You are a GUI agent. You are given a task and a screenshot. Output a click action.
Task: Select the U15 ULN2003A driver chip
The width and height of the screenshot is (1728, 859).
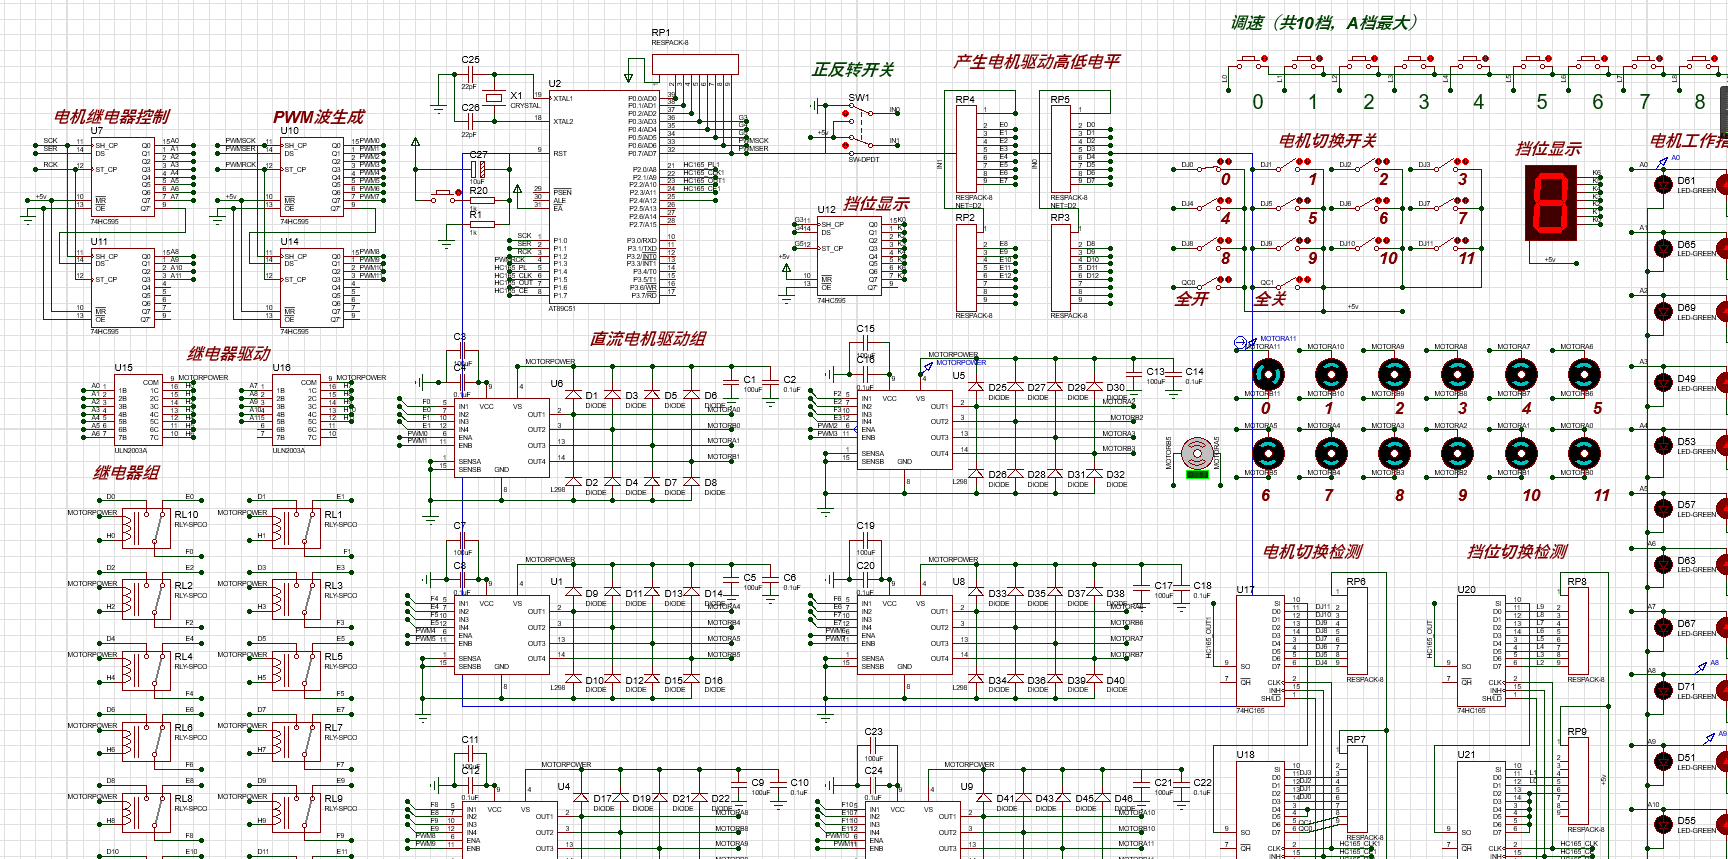point(138,410)
